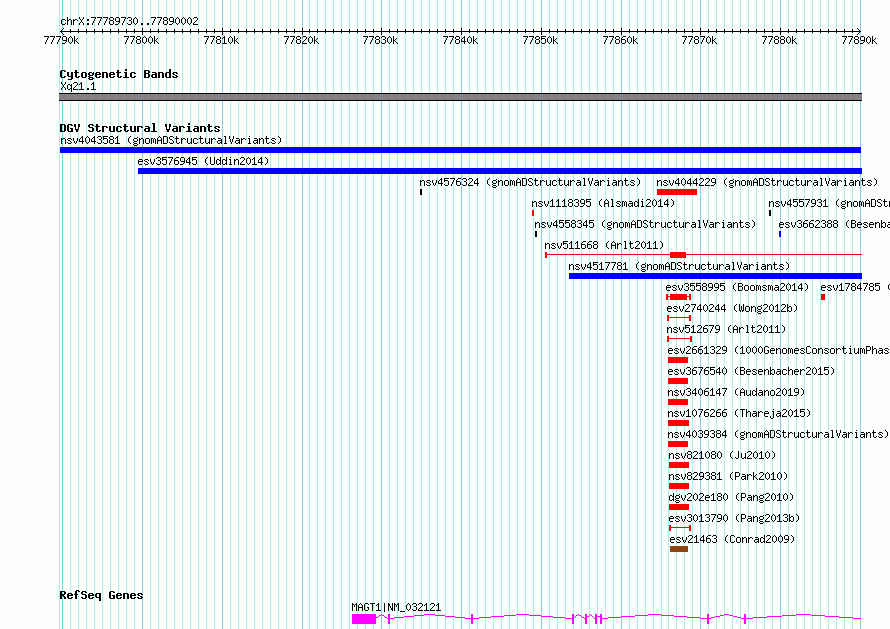Click the red line glyph of esv3013790
This screenshot has height=629, width=890.
click(680, 528)
